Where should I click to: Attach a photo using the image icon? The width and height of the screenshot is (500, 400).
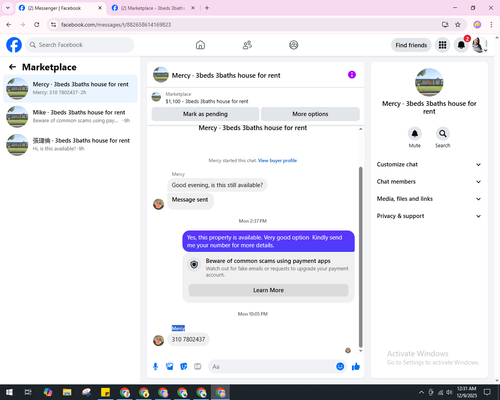click(170, 367)
